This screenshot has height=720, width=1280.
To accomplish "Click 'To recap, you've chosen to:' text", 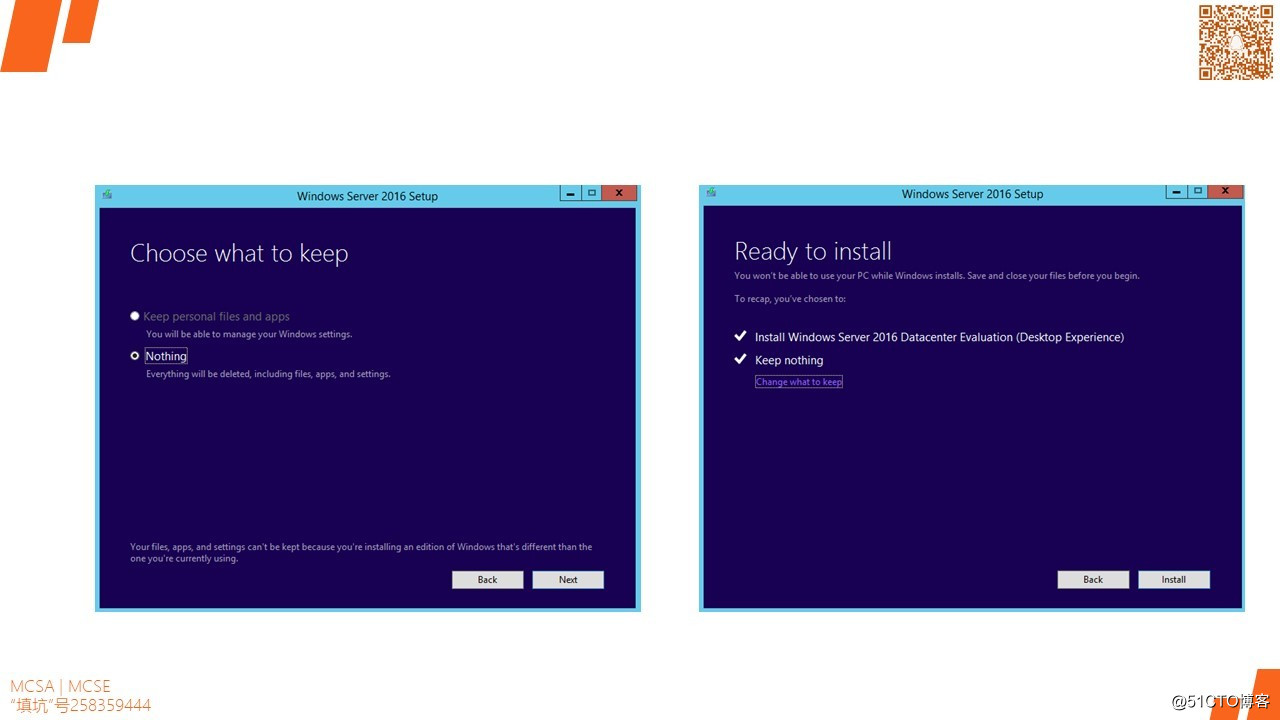I will (x=790, y=299).
